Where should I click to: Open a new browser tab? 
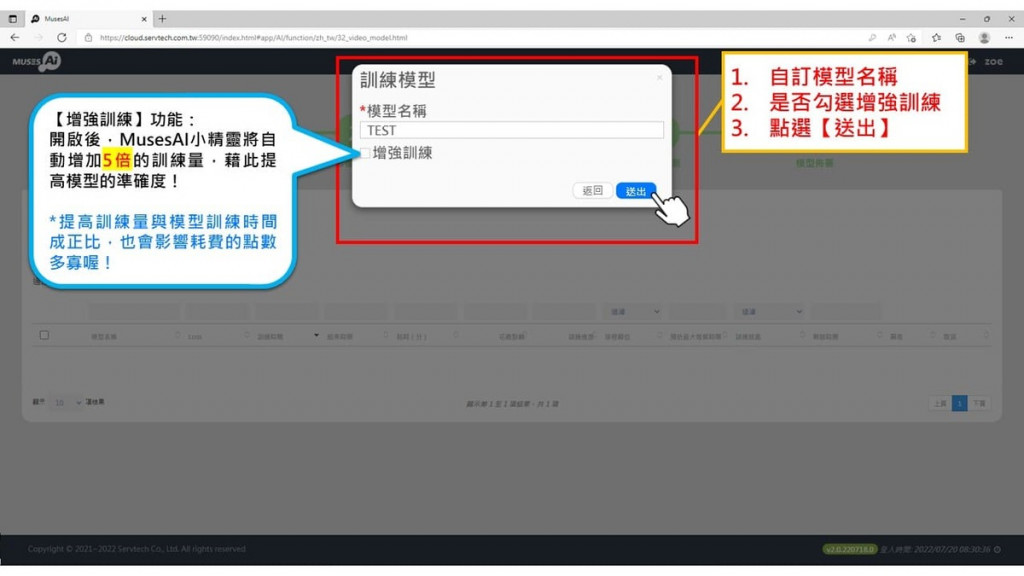[x=162, y=19]
